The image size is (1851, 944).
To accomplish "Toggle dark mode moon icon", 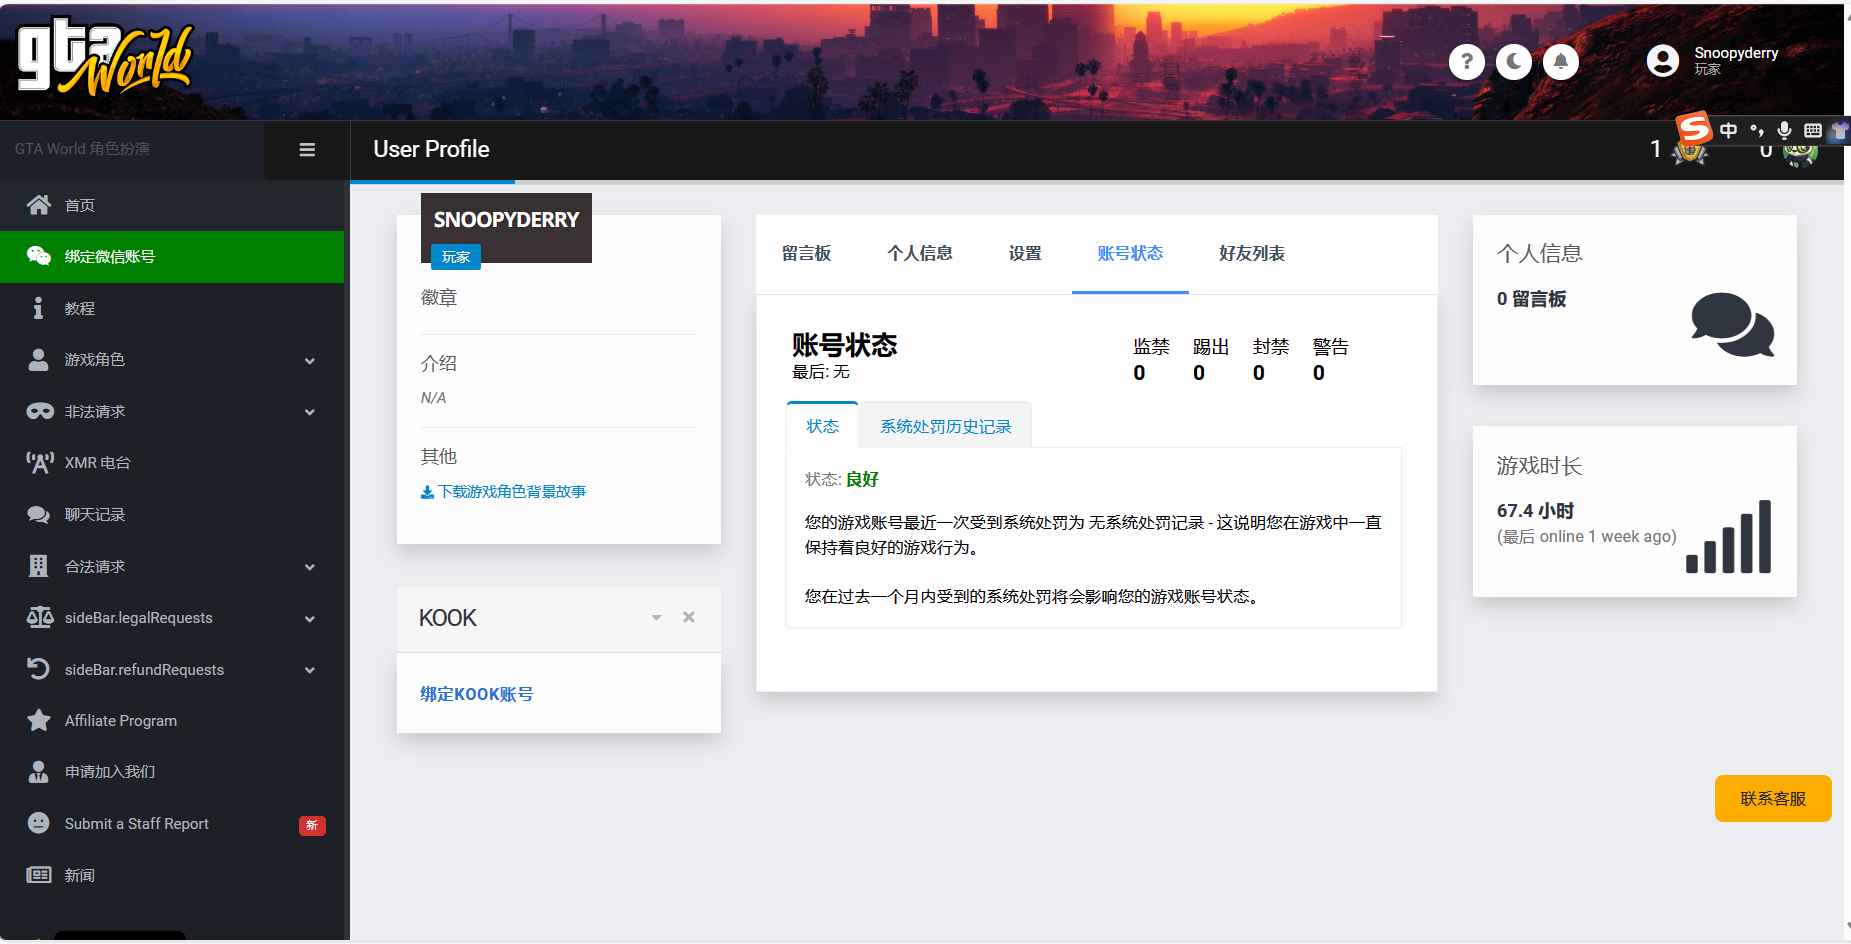I will (x=1514, y=62).
